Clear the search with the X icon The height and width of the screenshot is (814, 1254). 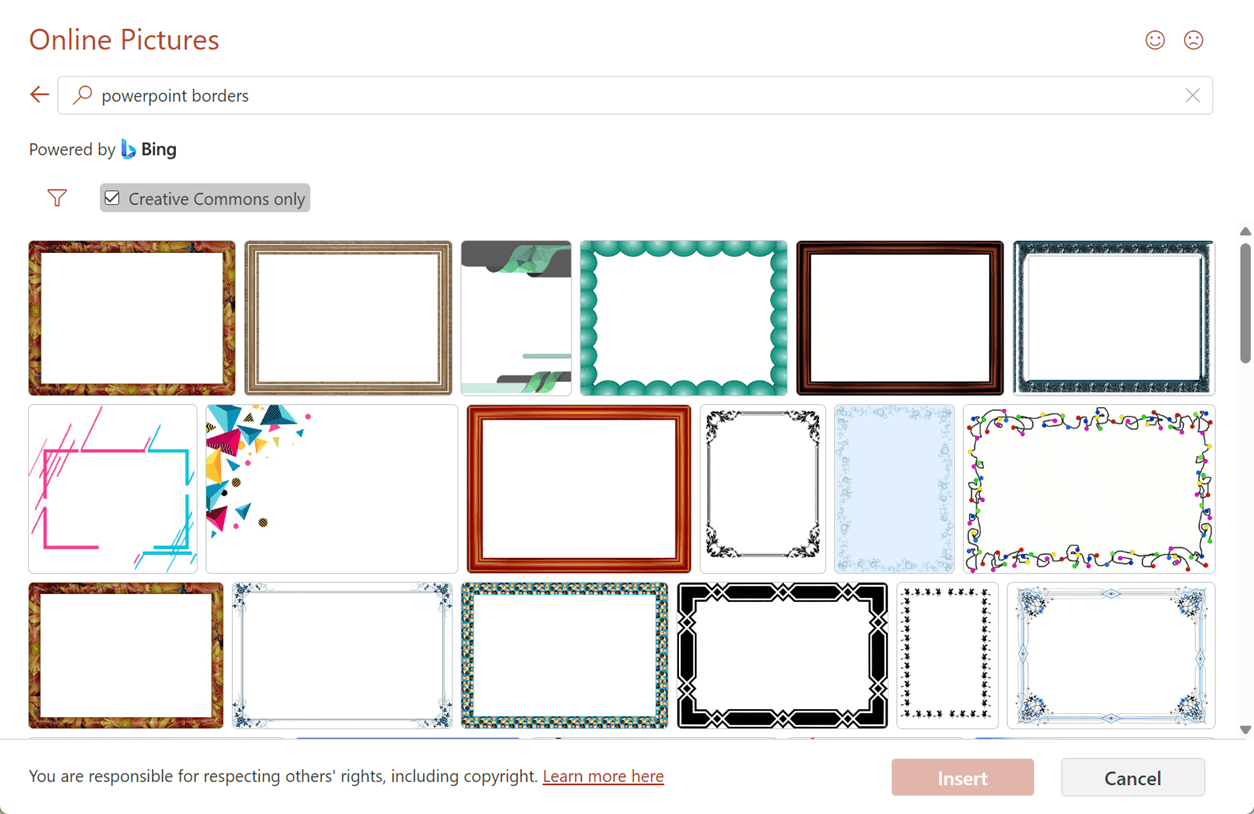coord(1192,95)
